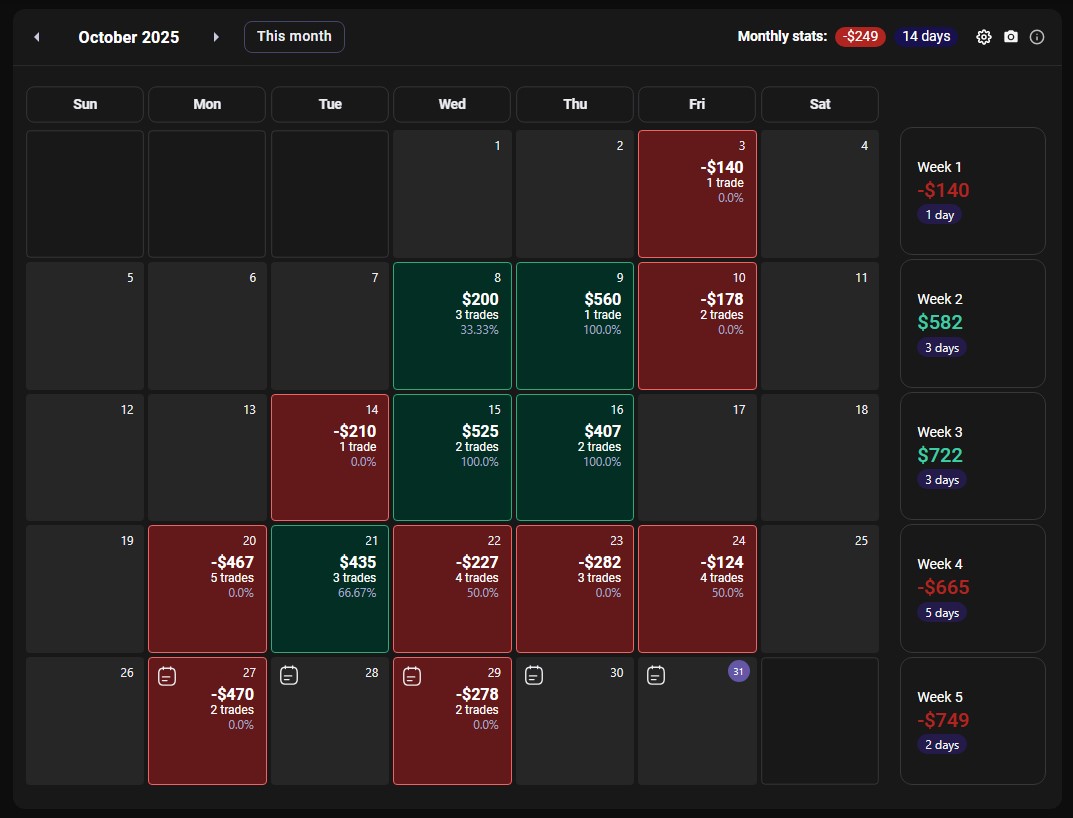Open October 8 day with $200
Image resolution: width=1073 pixels, height=818 pixels.
click(452, 326)
